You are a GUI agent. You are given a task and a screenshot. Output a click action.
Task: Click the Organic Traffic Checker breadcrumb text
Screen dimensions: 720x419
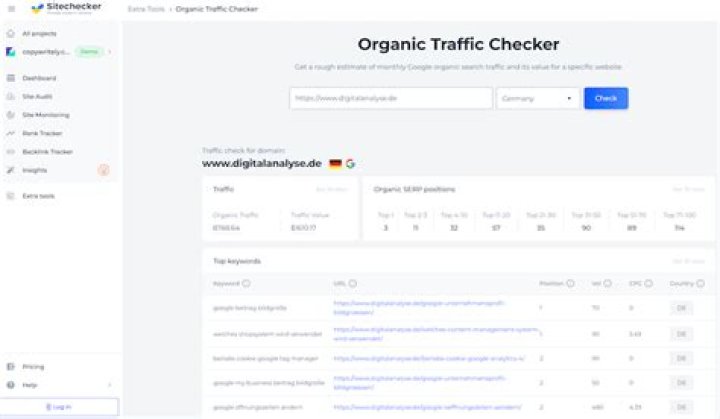[x=217, y=9]
